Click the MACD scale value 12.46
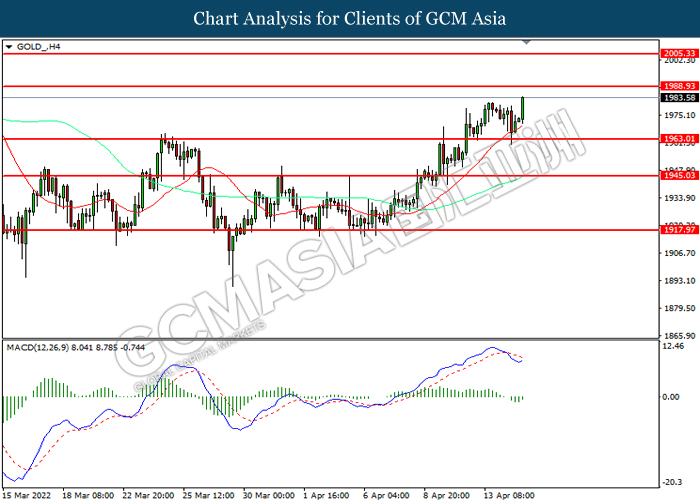This screenshot has height=500, width=700. [x=674, y=346]
